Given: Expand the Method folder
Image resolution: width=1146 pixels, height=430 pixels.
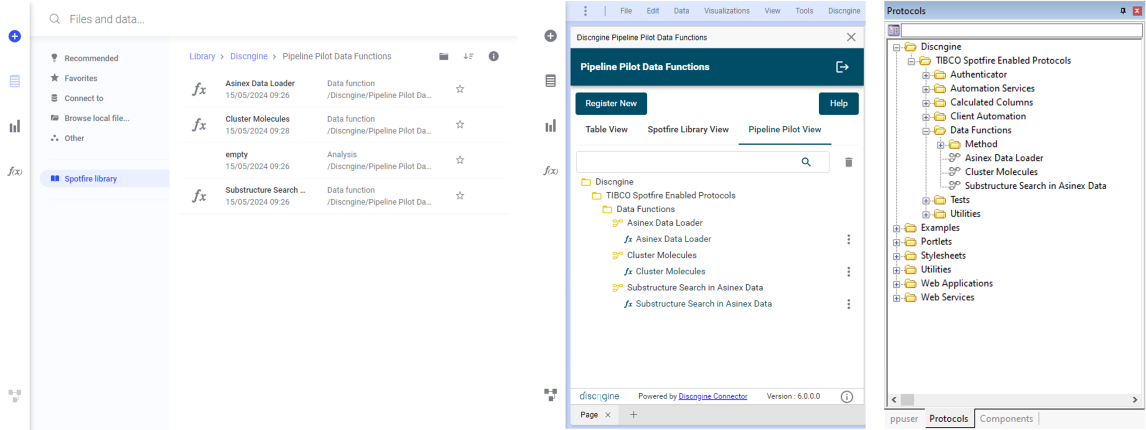Looking at the screenshot, I should 941,144.
